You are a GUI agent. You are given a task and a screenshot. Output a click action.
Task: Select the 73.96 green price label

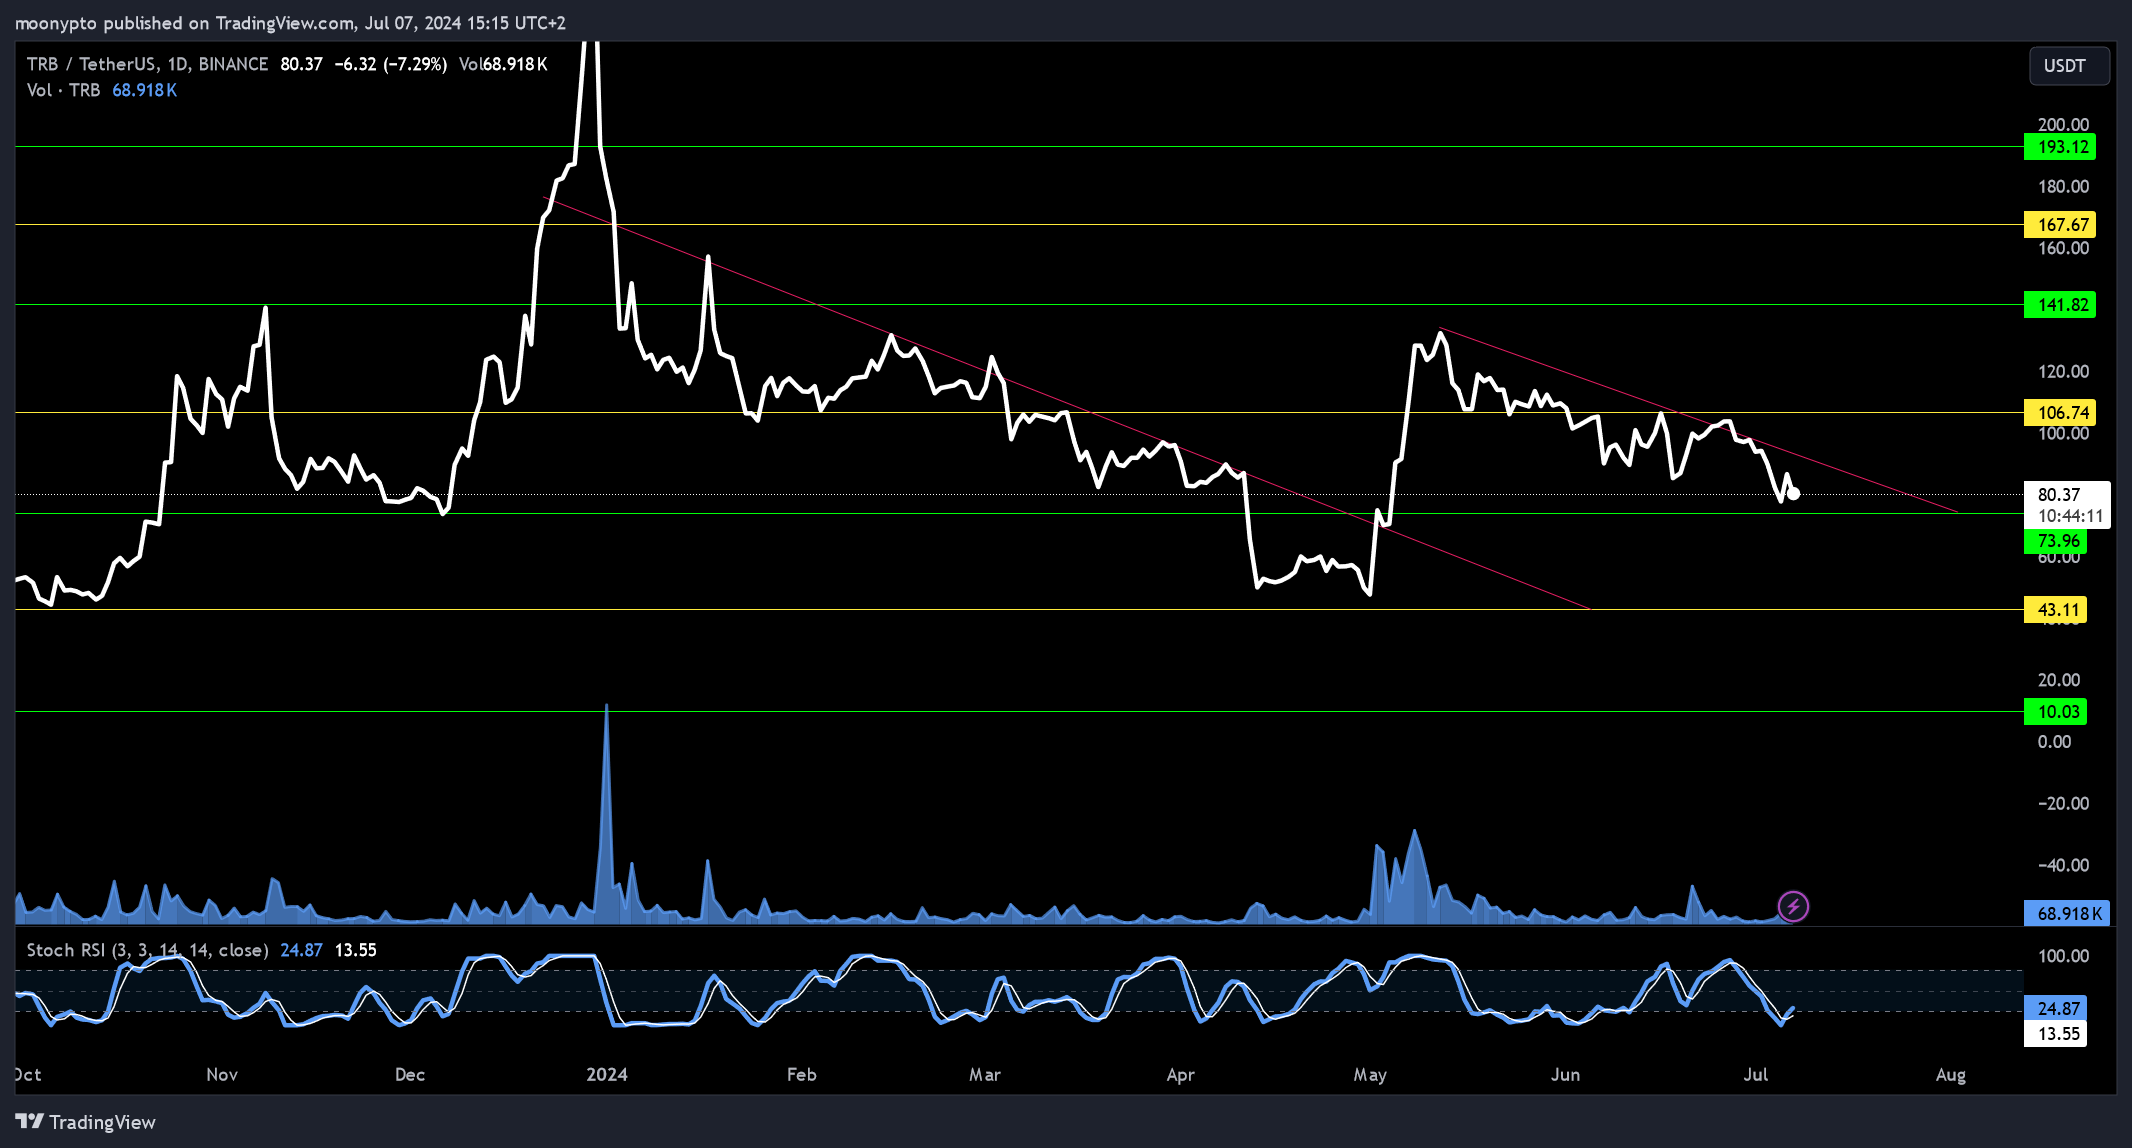pos(2056,541)
